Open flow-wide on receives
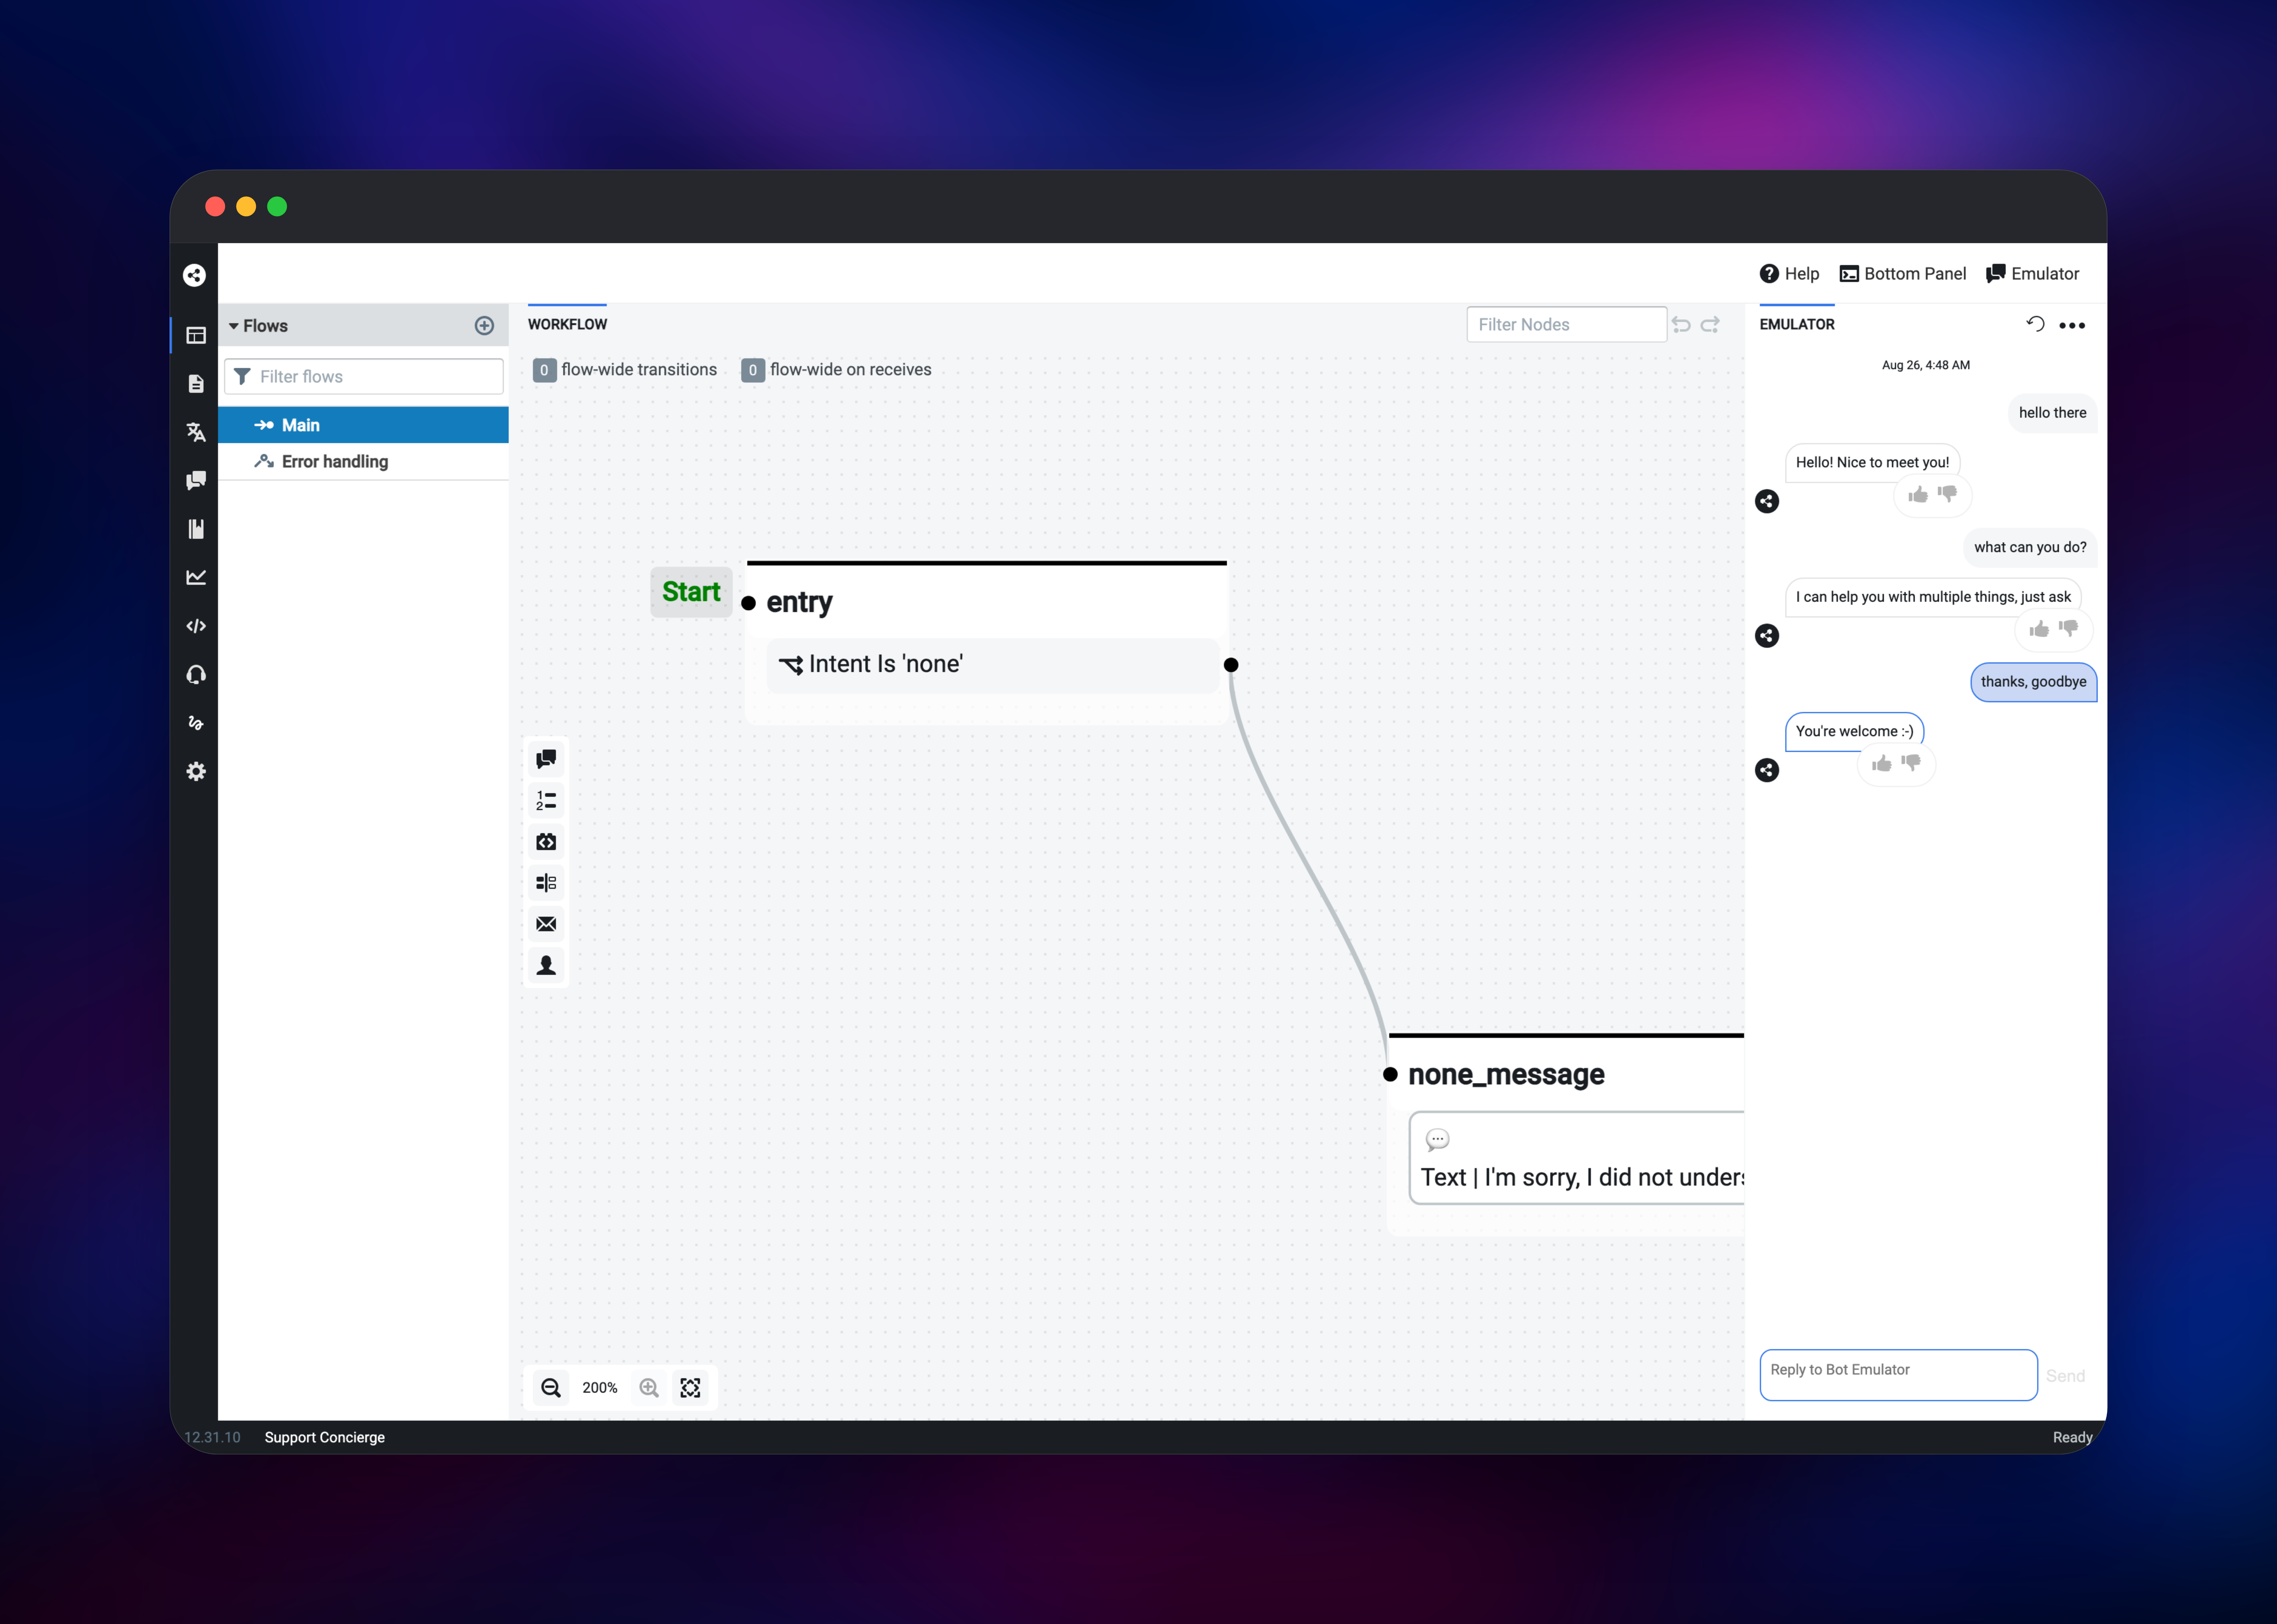This screenshot has height=1624, width=2277. click(836, 370)
